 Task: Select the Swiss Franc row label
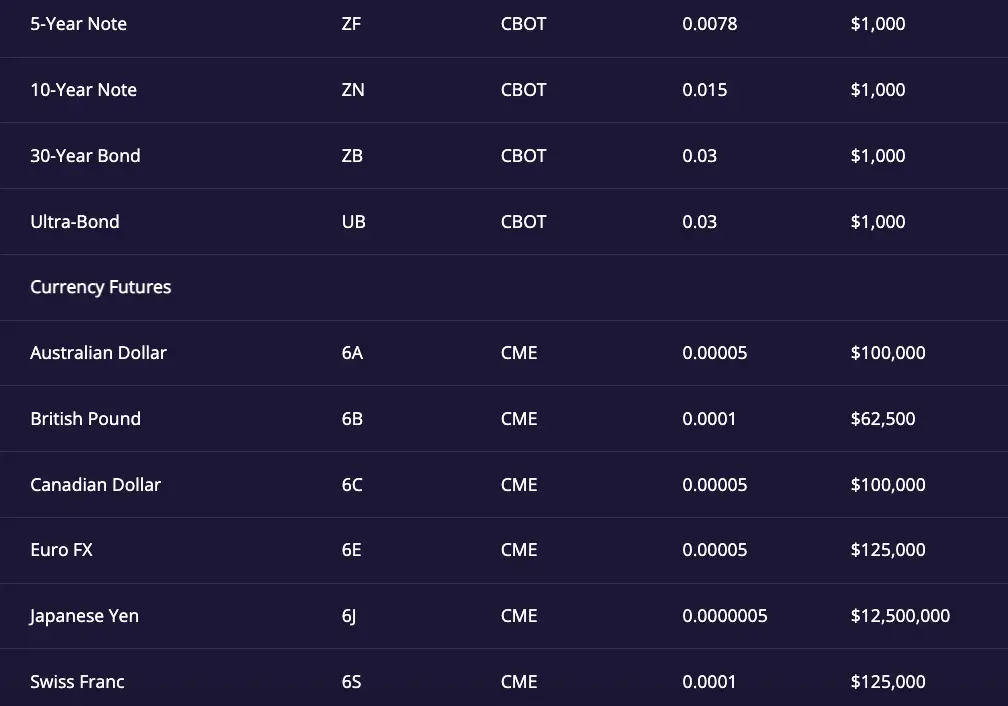tap(77, 682)
